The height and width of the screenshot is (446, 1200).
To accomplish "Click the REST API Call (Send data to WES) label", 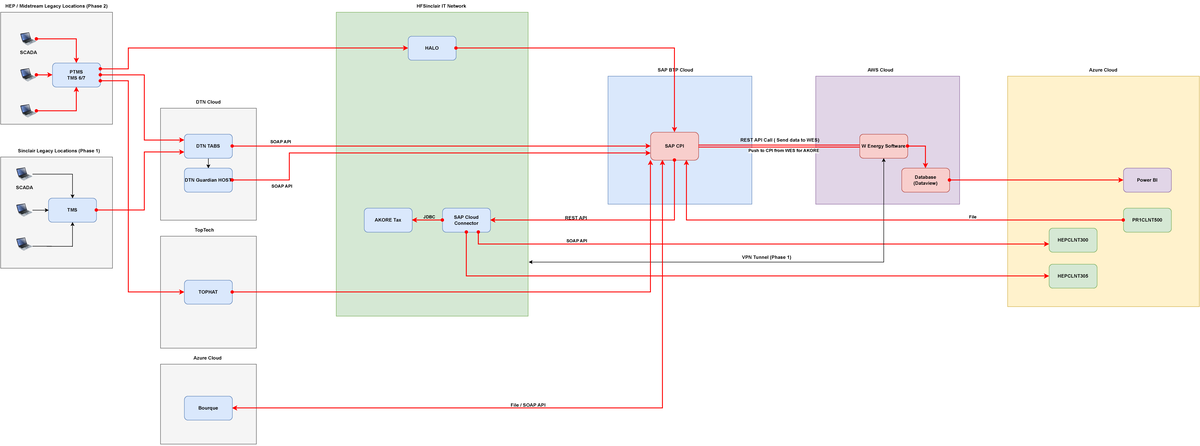I will (779, 140).
